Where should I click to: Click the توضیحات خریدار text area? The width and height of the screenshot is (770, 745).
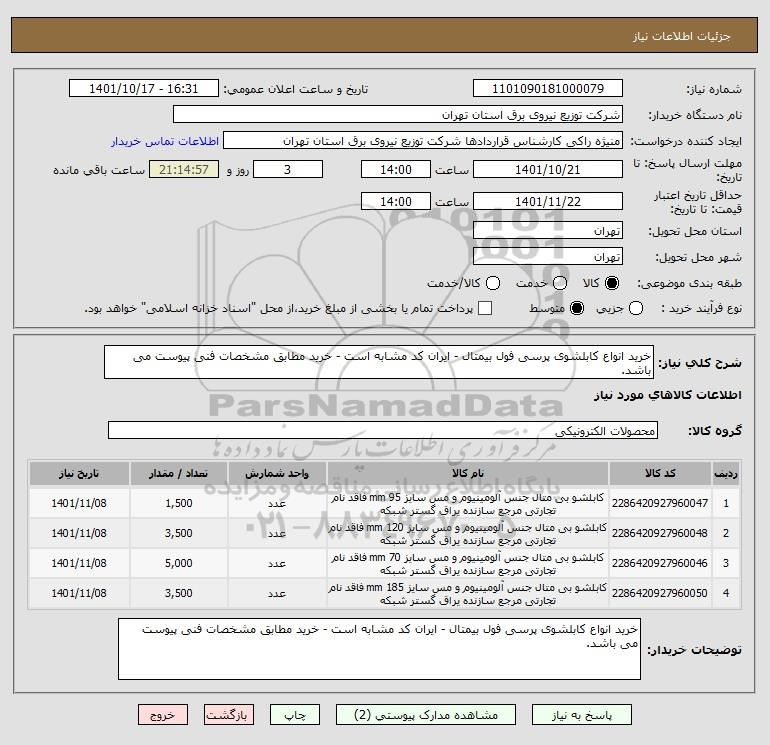(x=379, y=649)
